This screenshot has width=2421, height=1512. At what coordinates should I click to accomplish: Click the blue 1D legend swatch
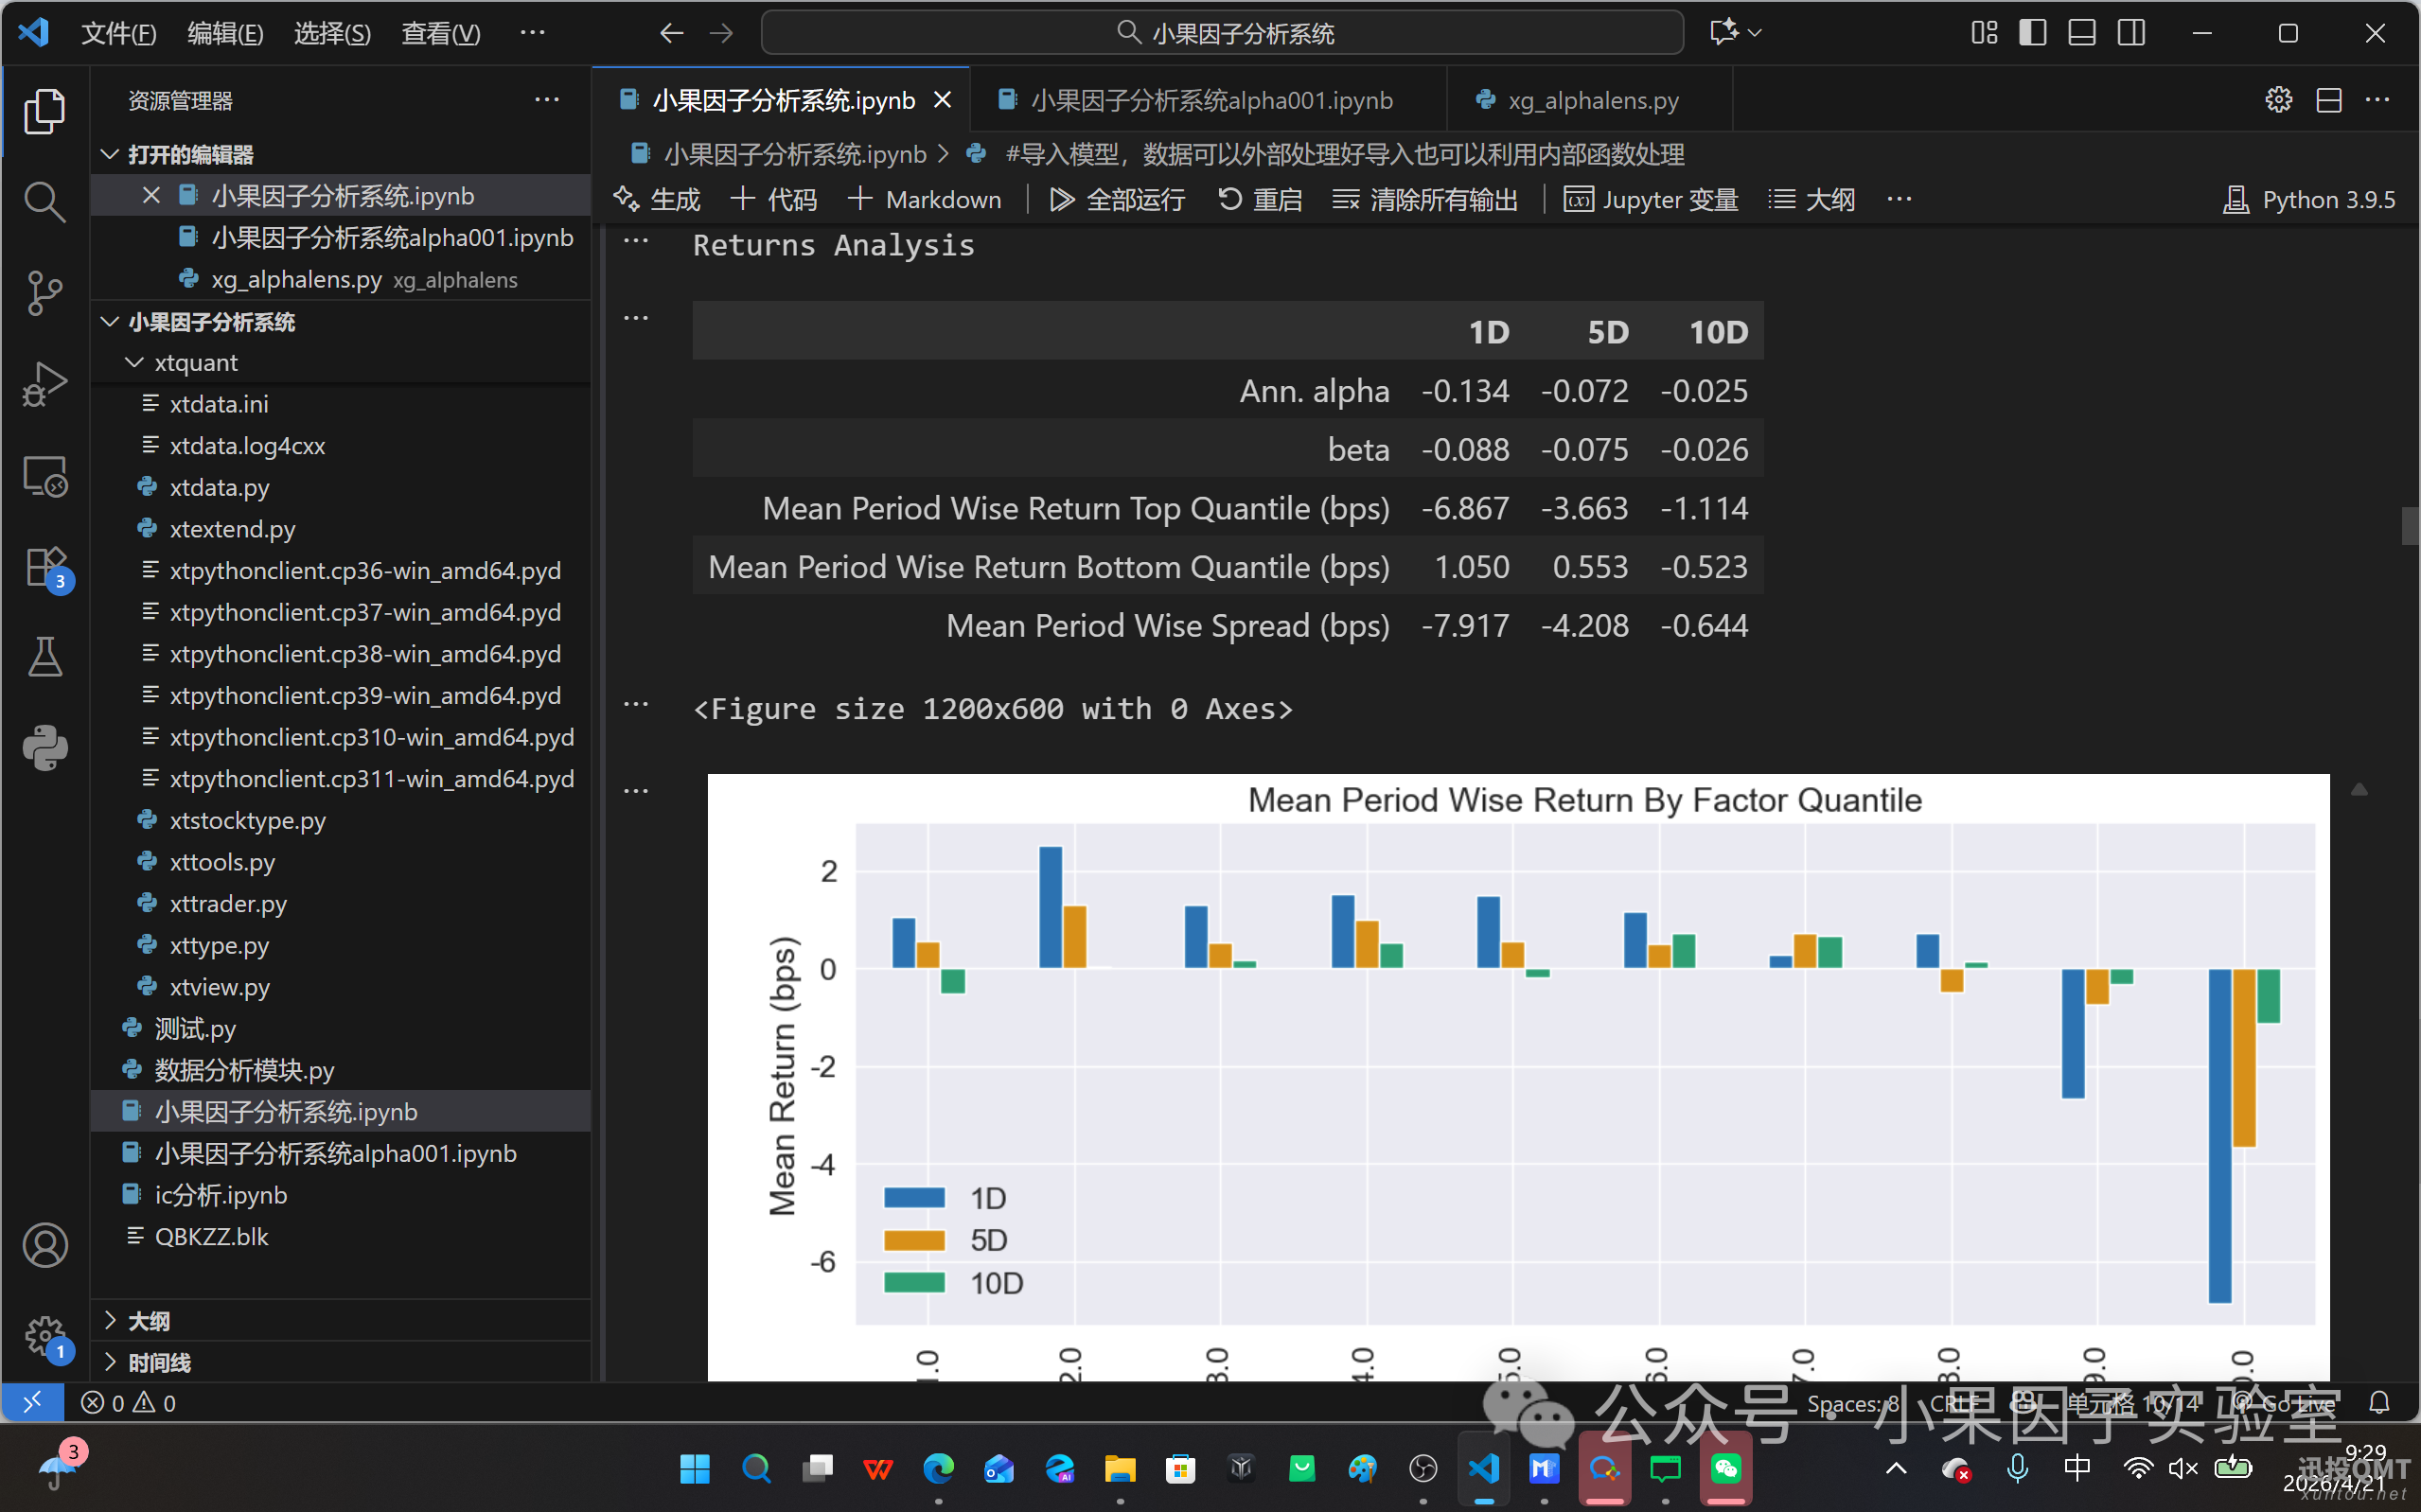[914, 1197]
